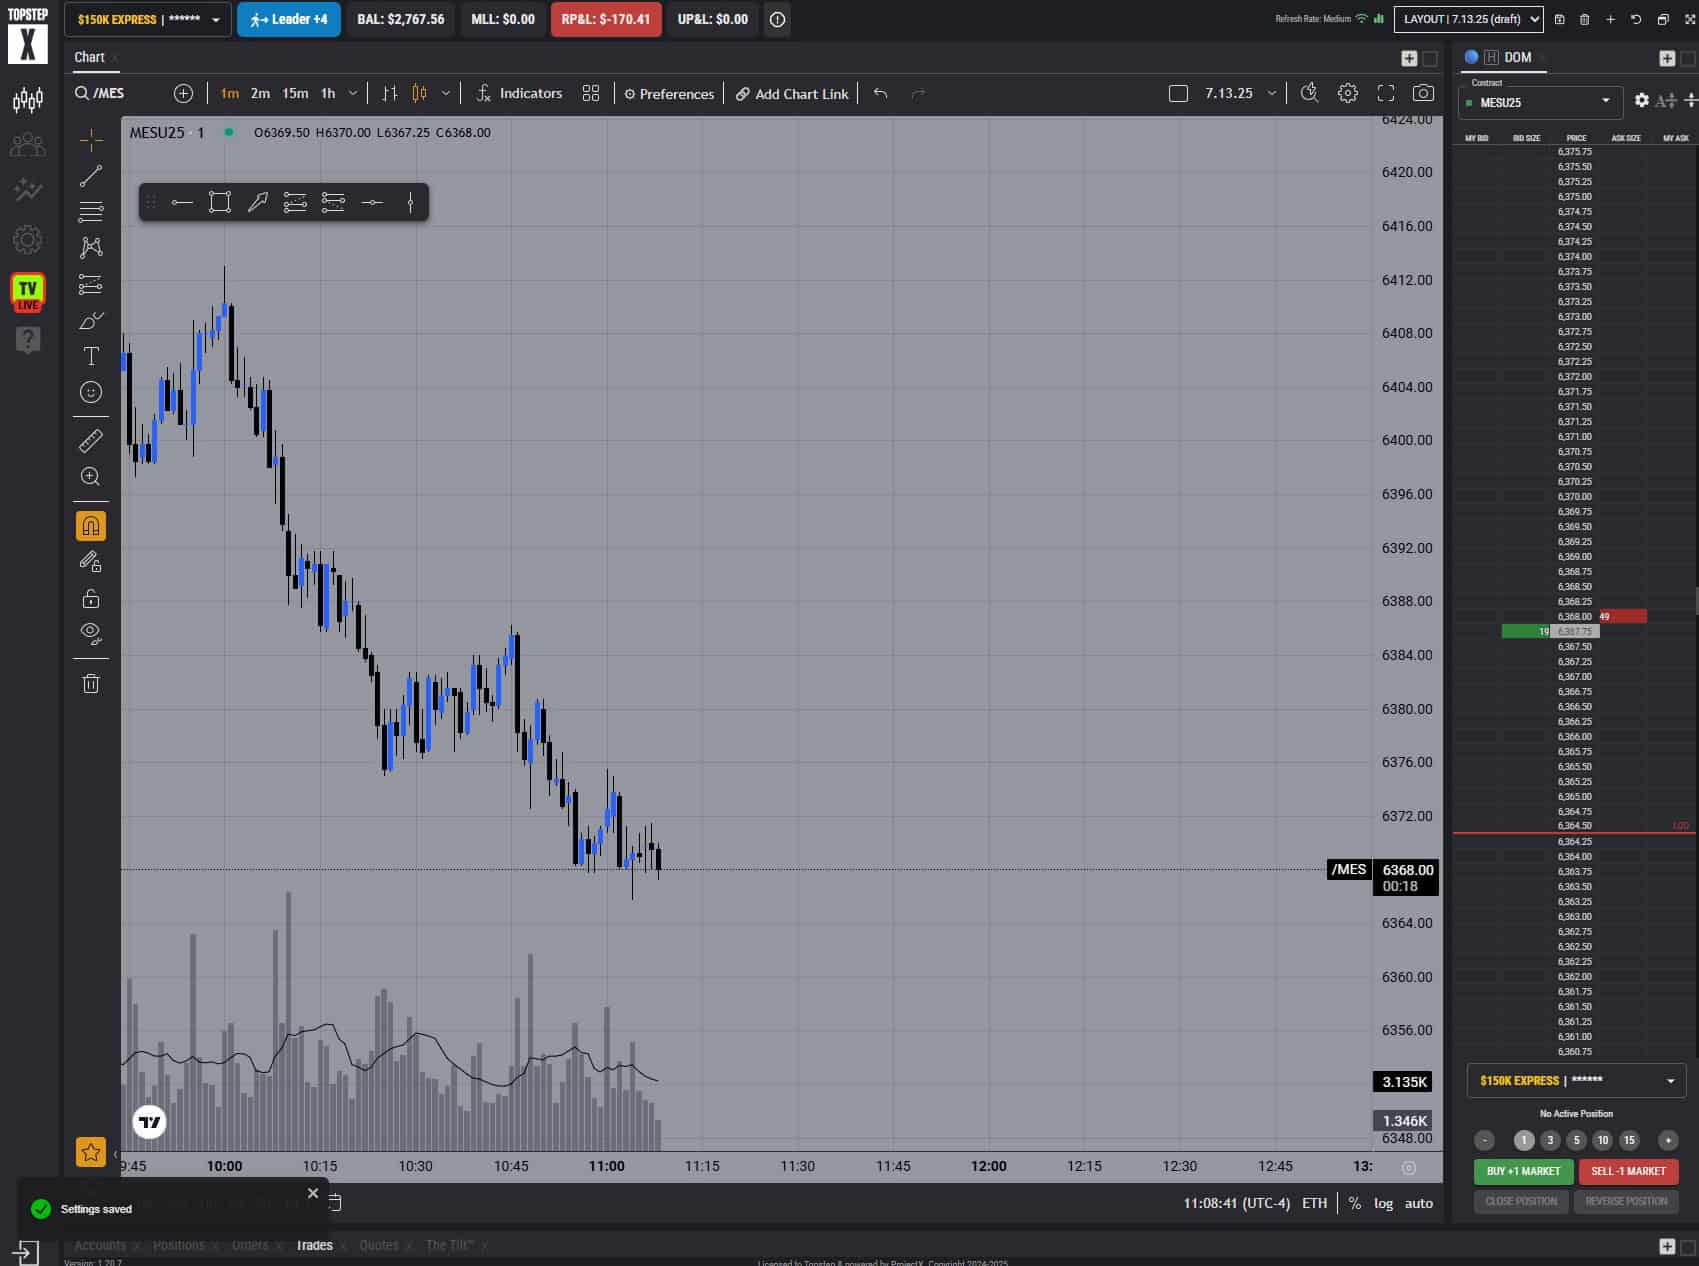Click BUY +1 MARKET button
The height and width of the screenshot is (1266, 1699).
pos(1523,1171)
